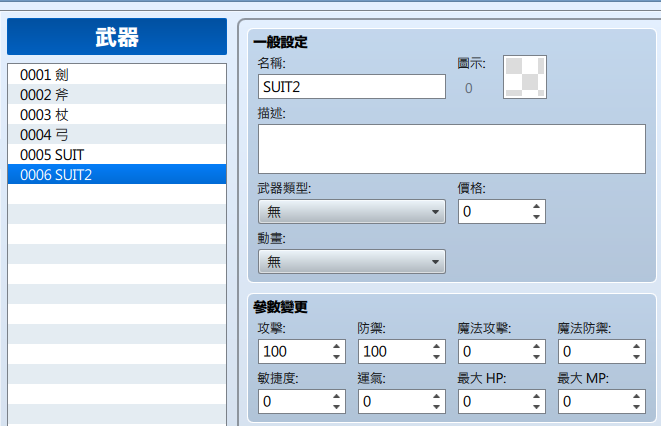Increase 運氣 with up arrow

click(436, 396)
